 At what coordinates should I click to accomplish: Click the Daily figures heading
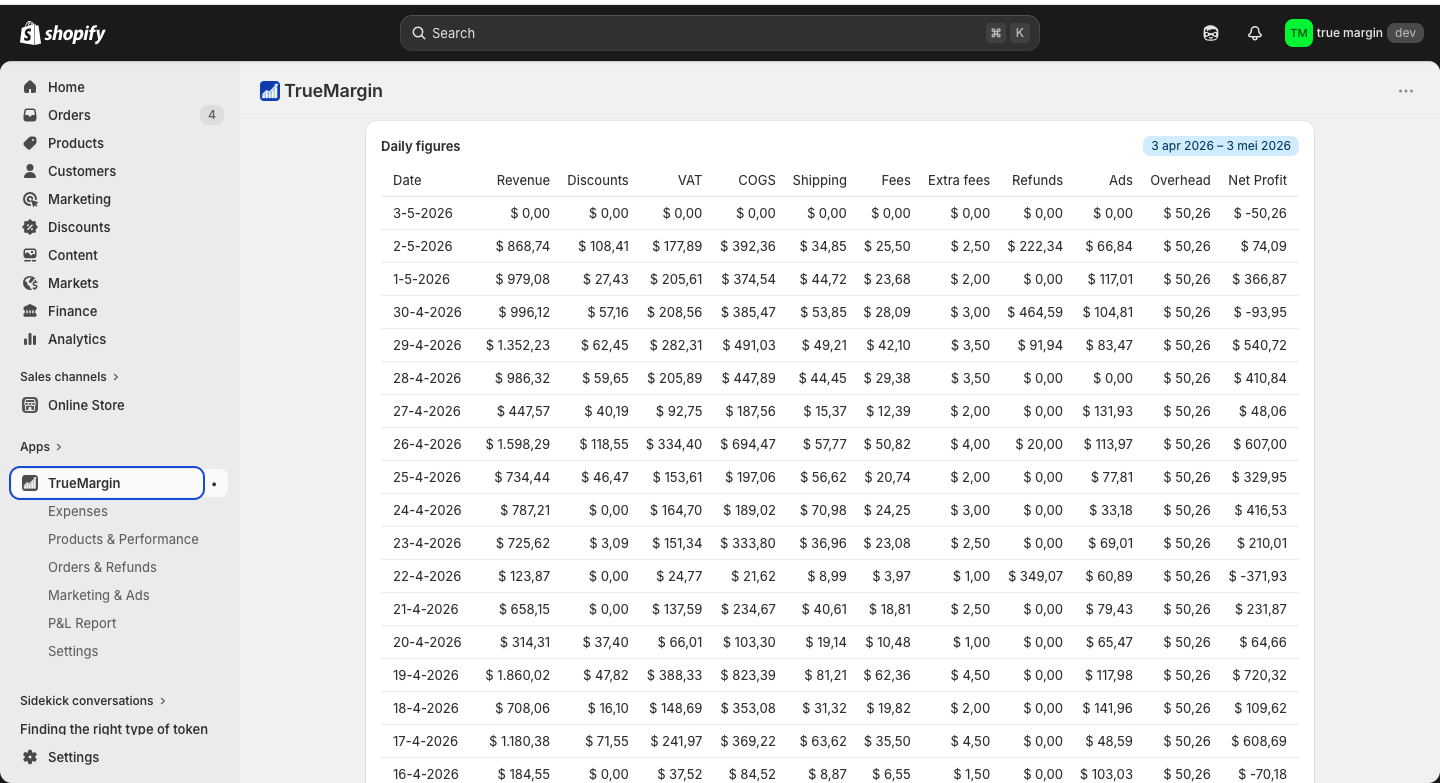421,146
